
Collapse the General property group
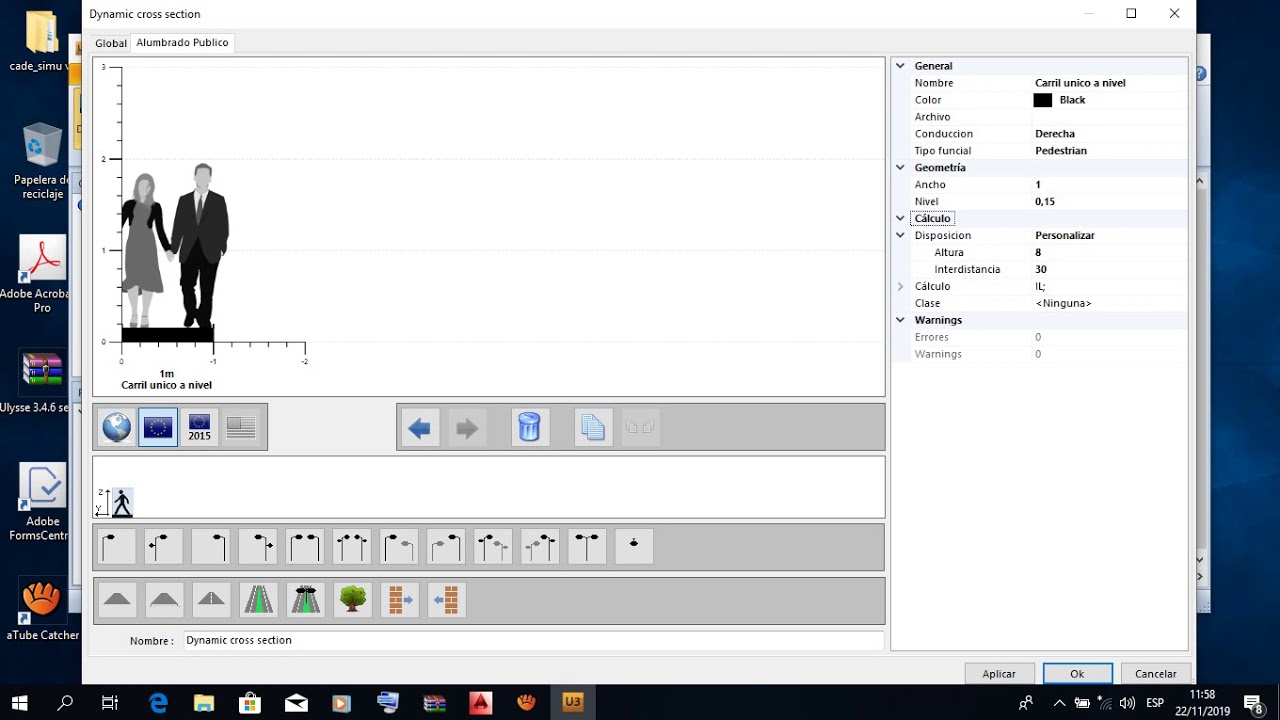click(x=900, y=66)
